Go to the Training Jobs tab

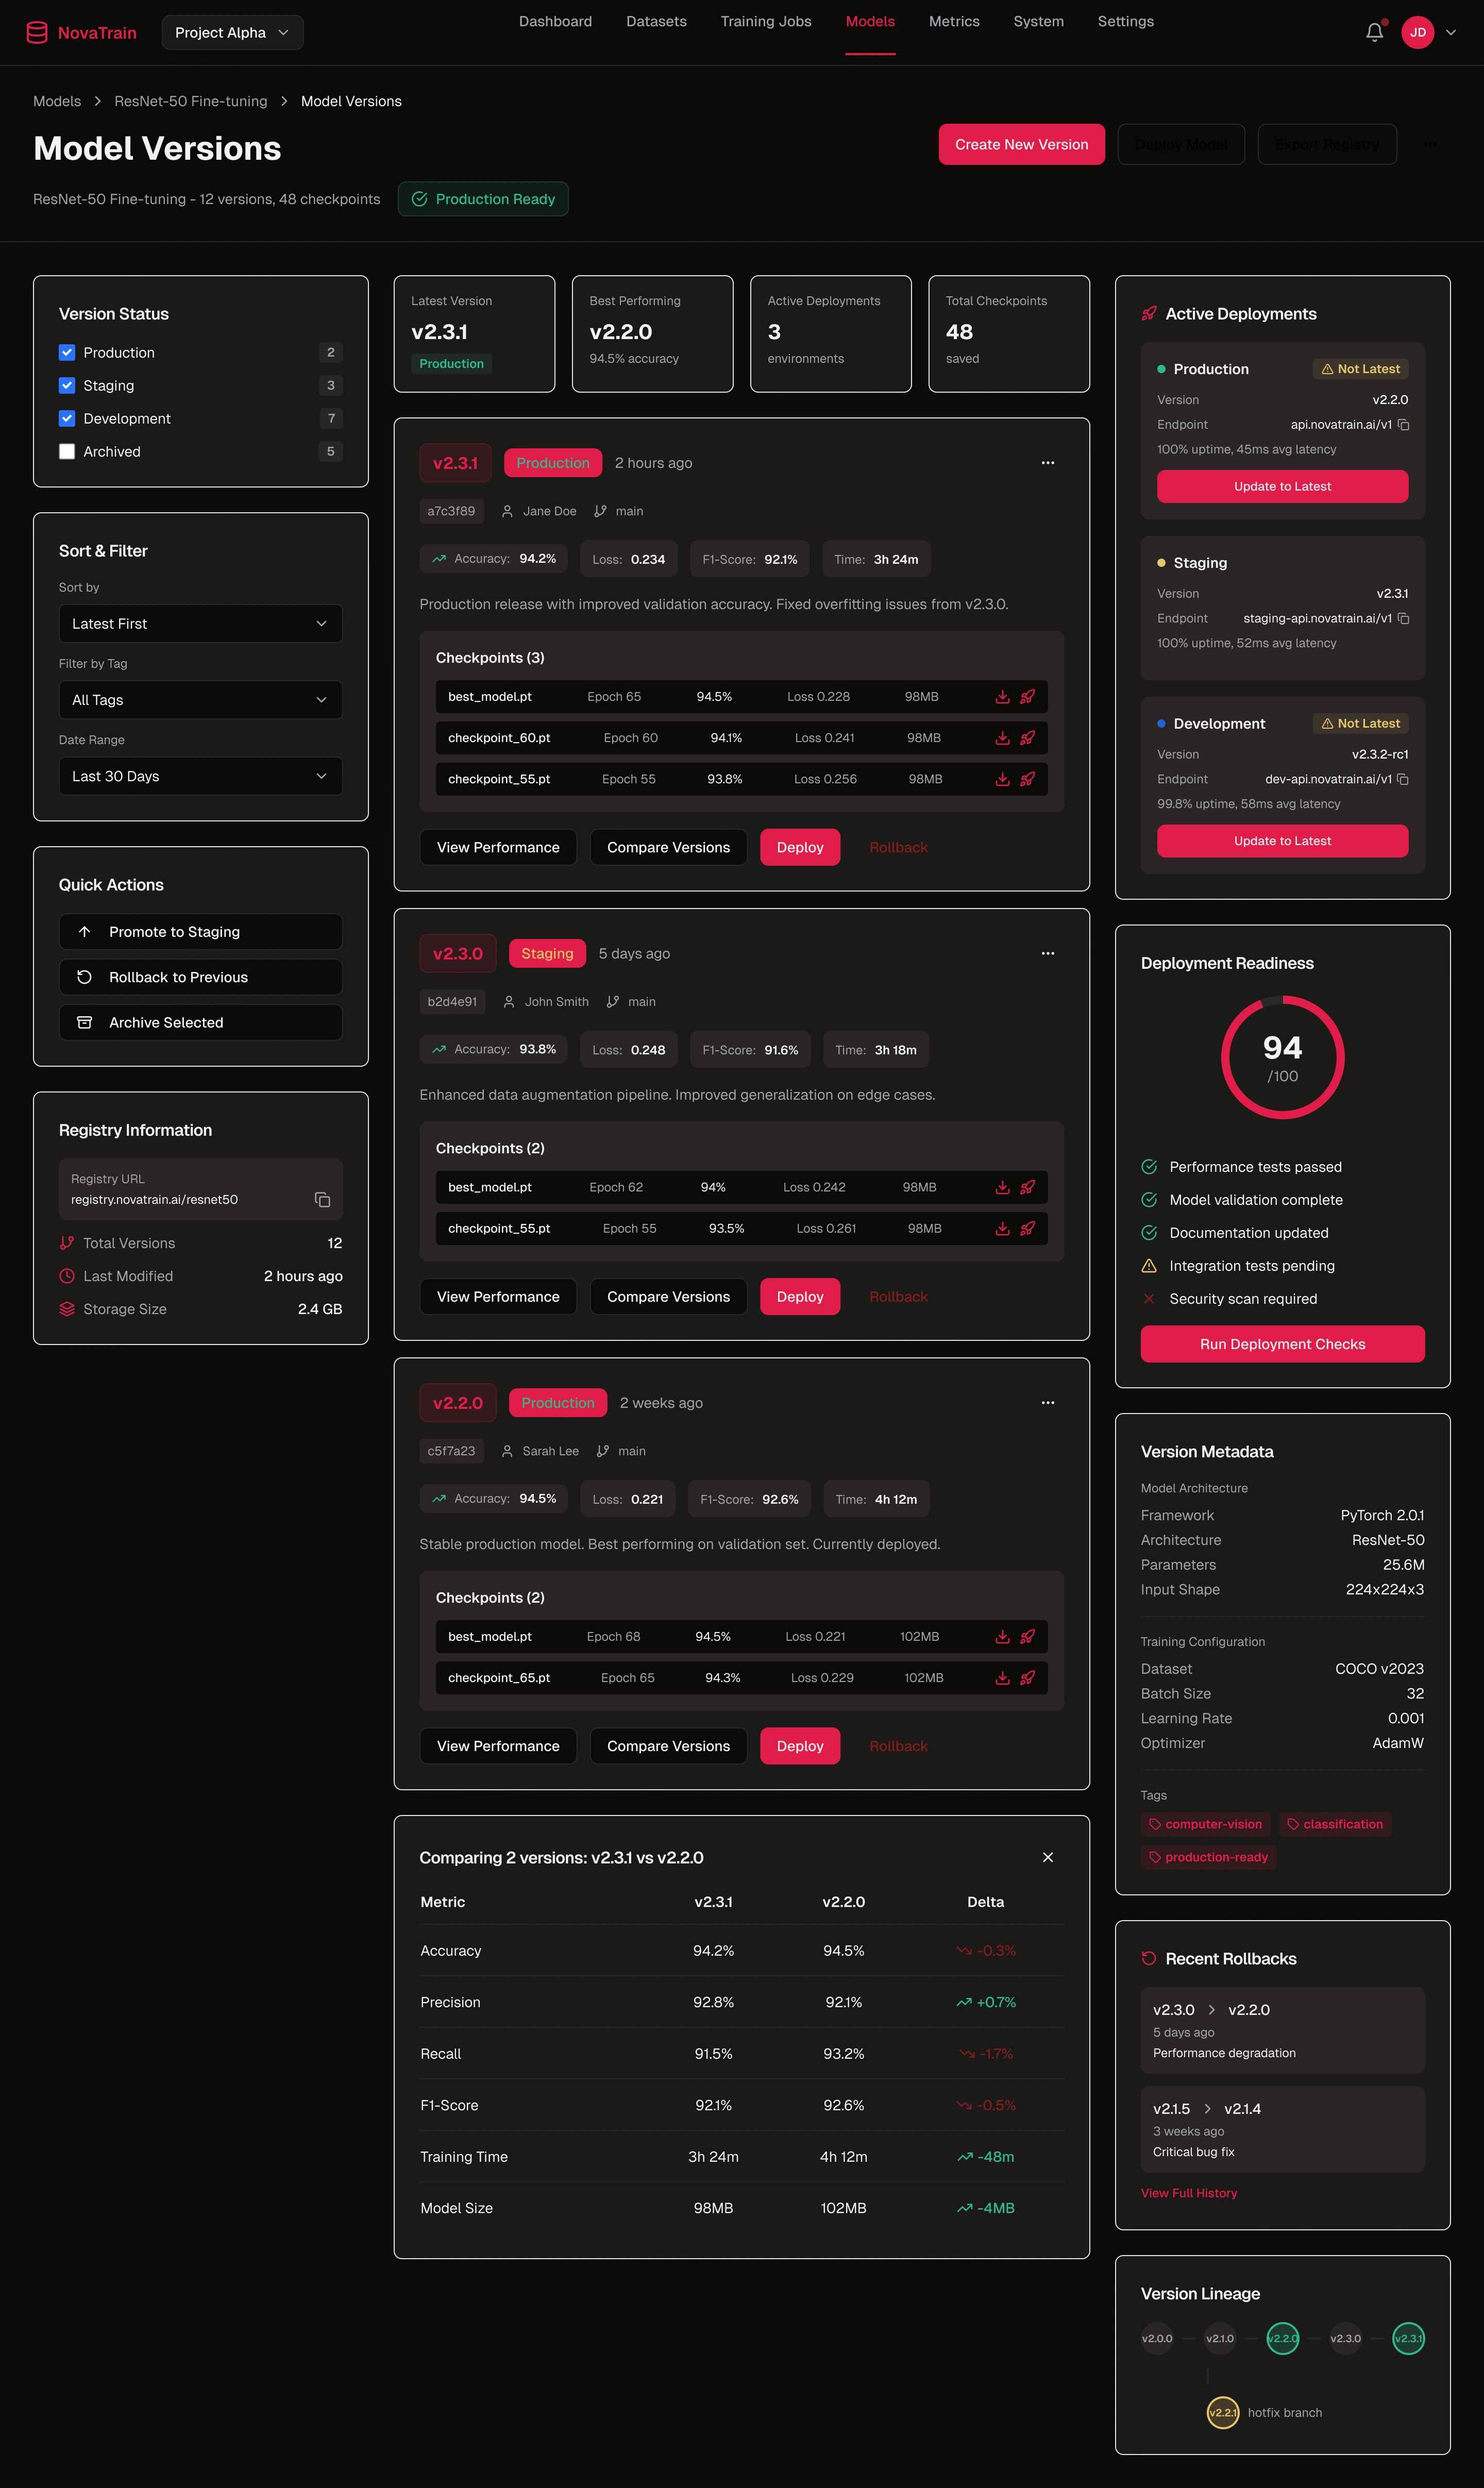coord(765,21)
